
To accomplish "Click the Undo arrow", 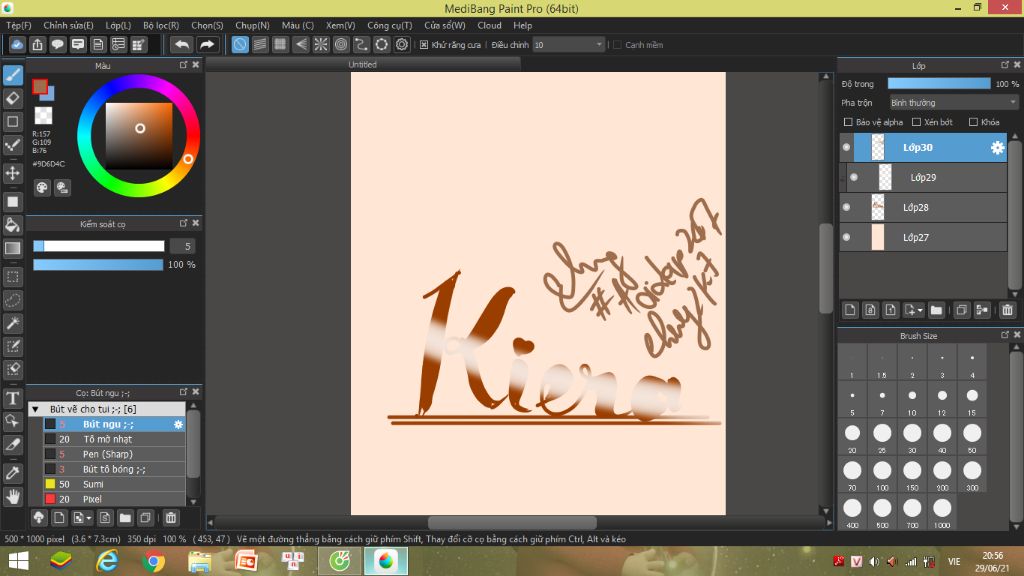I will (182, 44).
